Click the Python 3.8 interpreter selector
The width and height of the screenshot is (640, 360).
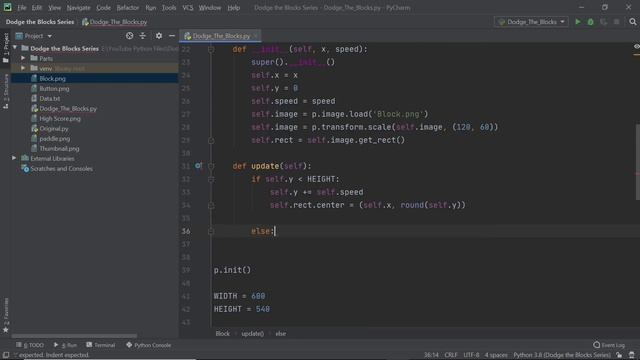pos(562,355)
